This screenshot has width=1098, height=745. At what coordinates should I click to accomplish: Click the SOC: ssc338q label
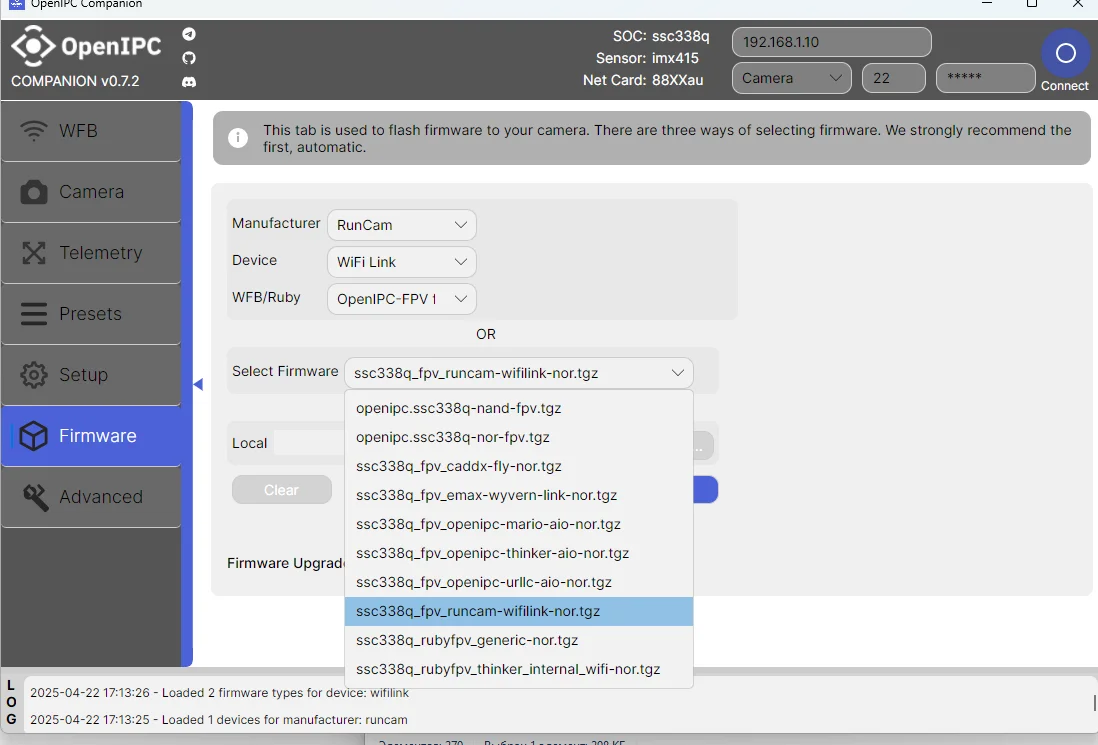[661, 36]
